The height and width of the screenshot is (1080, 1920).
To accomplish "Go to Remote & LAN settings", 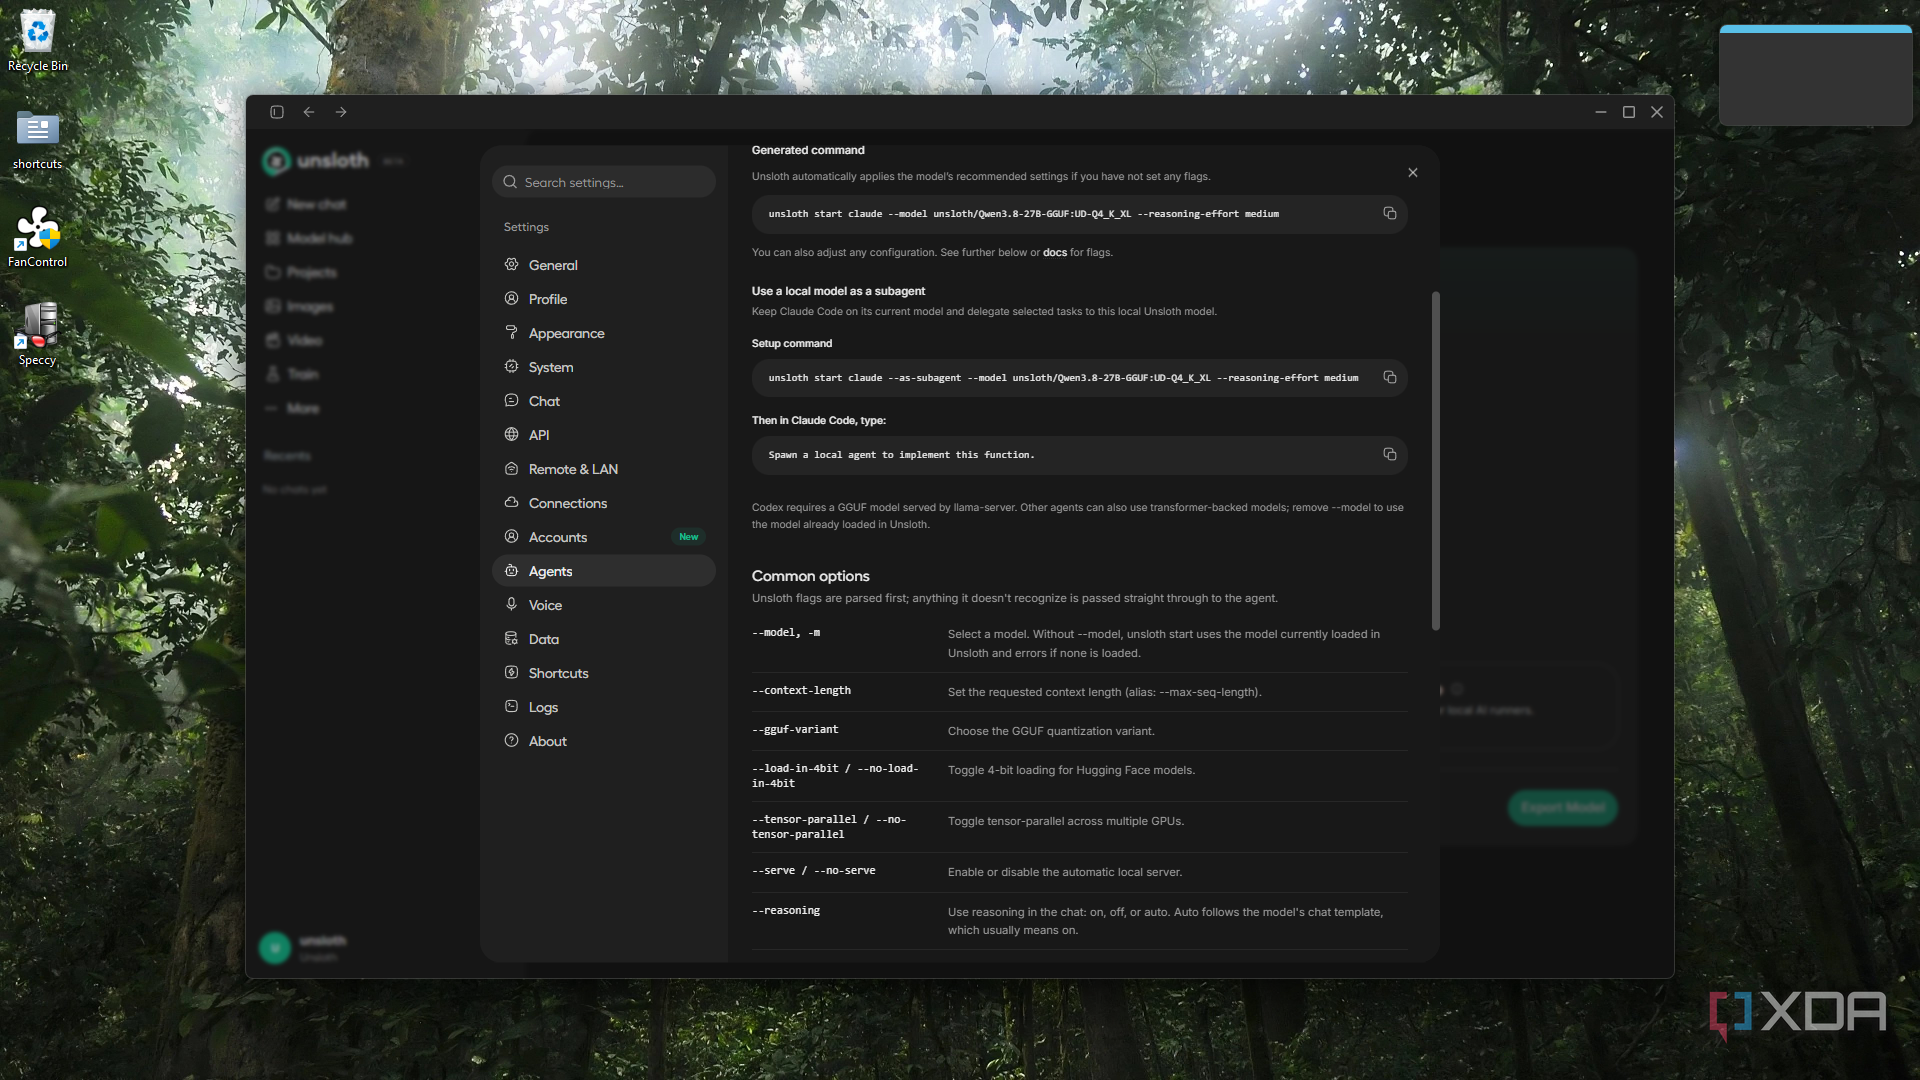I will (604, 469).
